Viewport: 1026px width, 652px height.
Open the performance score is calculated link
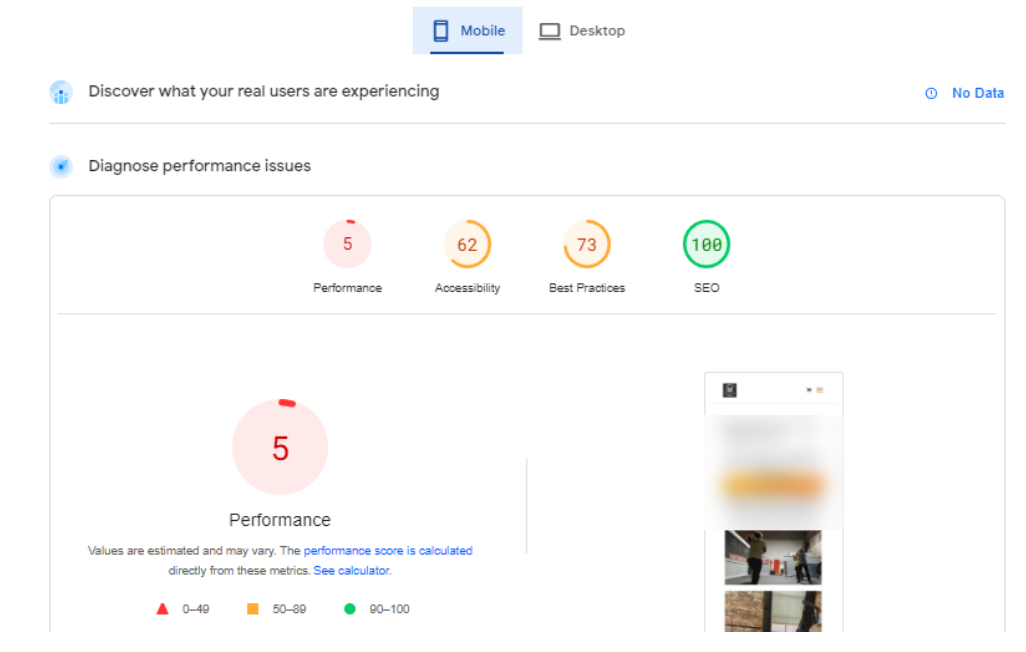388,551
